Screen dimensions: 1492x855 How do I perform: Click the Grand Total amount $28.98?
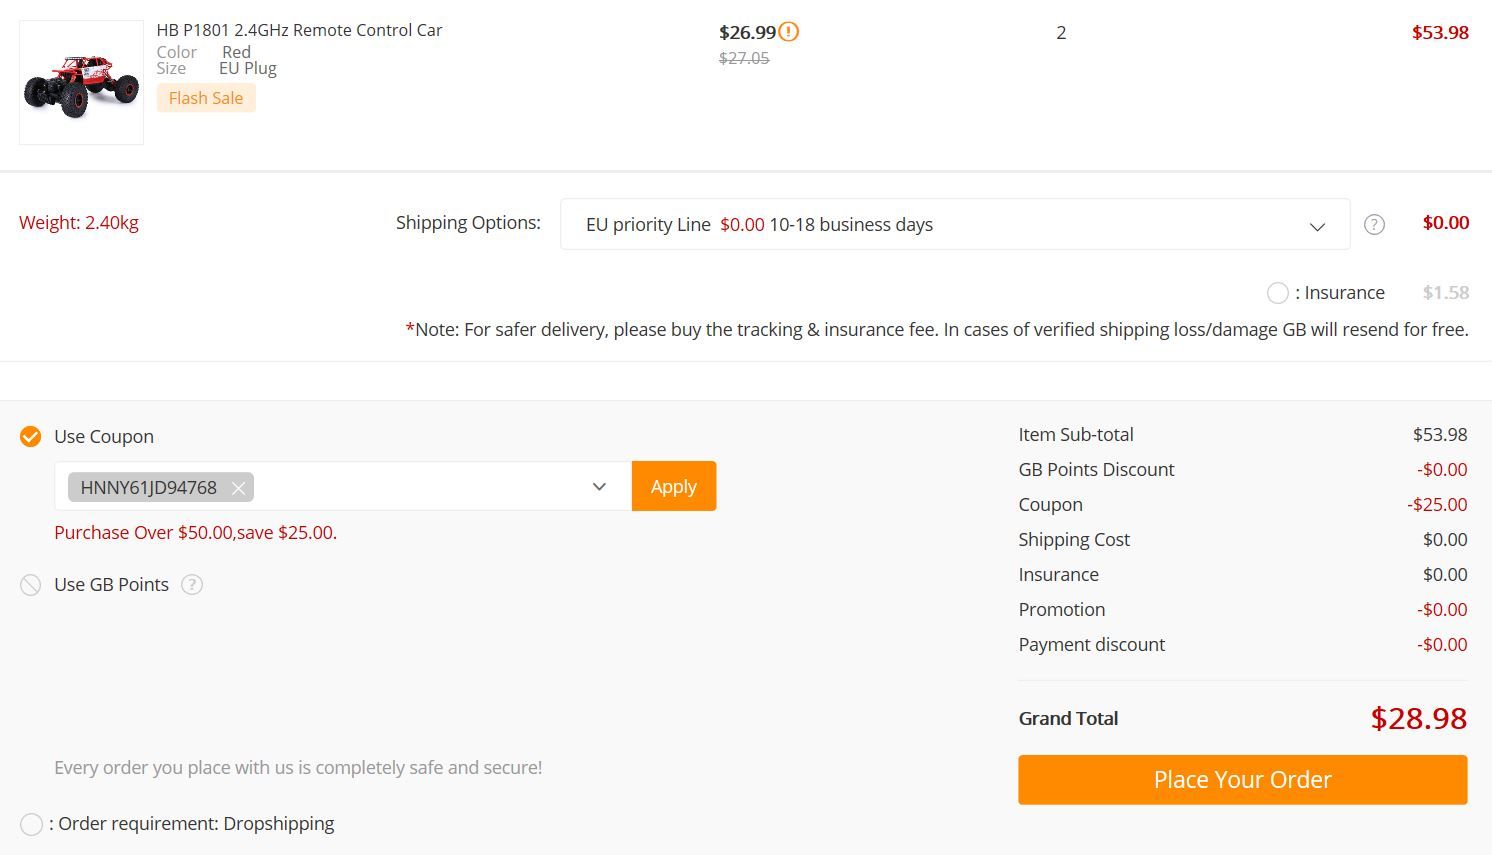pos(1418,718)
